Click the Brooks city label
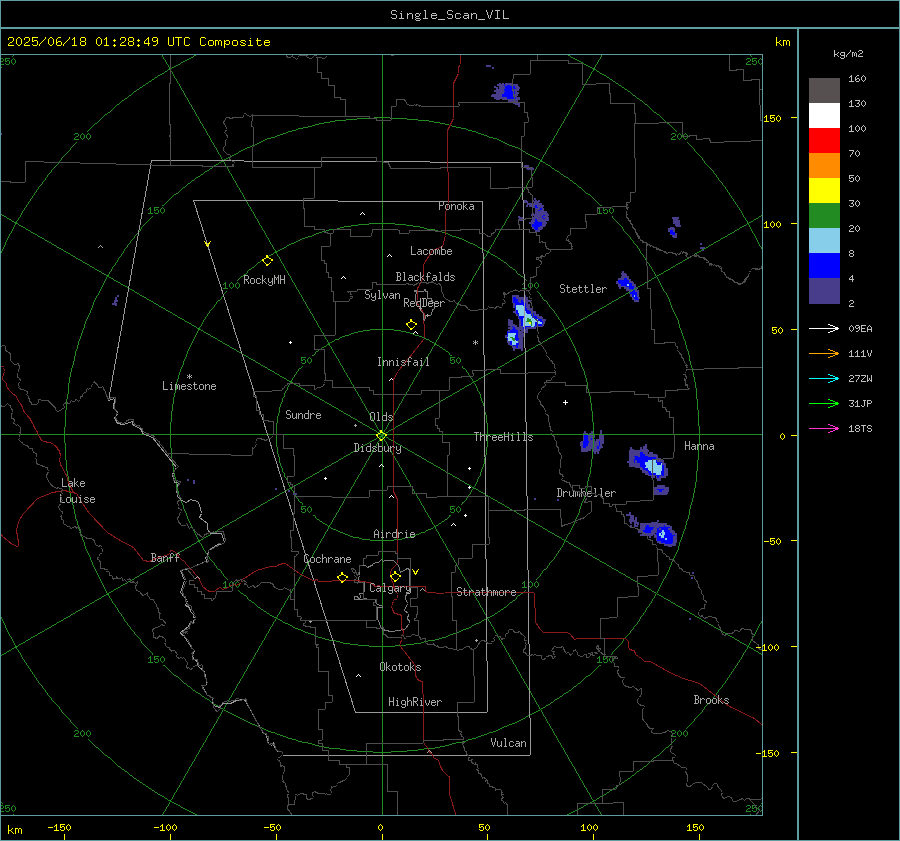 (711, 700)
